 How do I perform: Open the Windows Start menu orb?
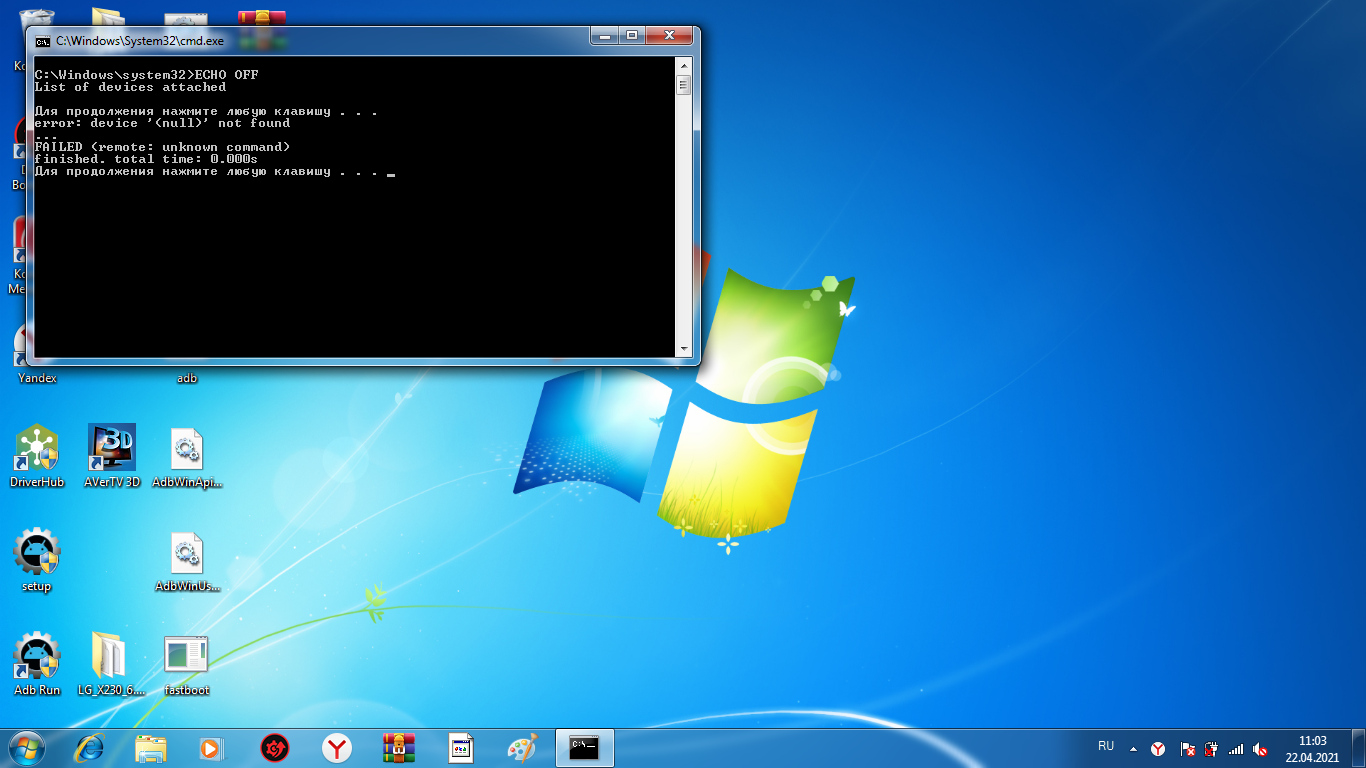(x=25, y=748)
